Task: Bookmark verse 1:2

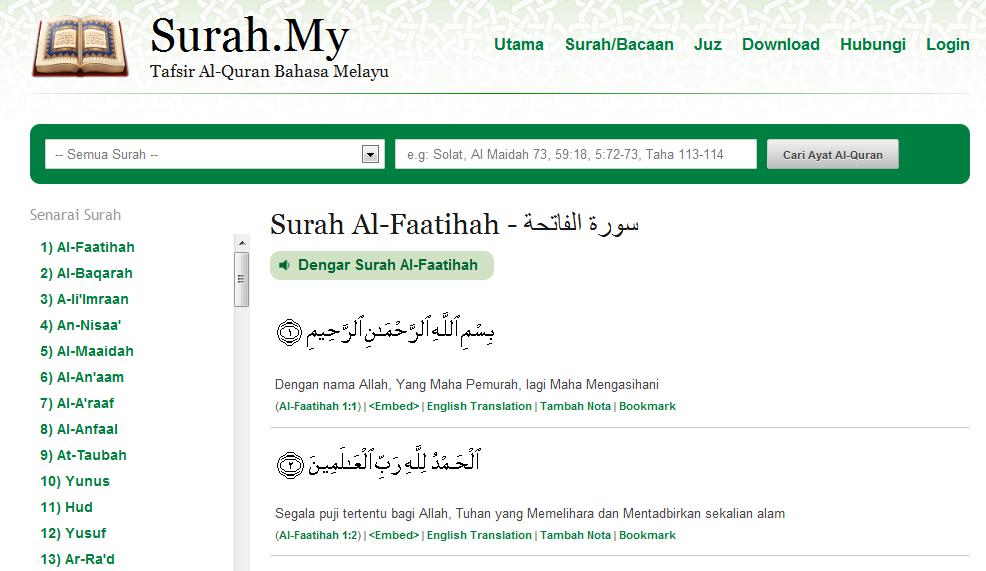Action: click(647, 535)
